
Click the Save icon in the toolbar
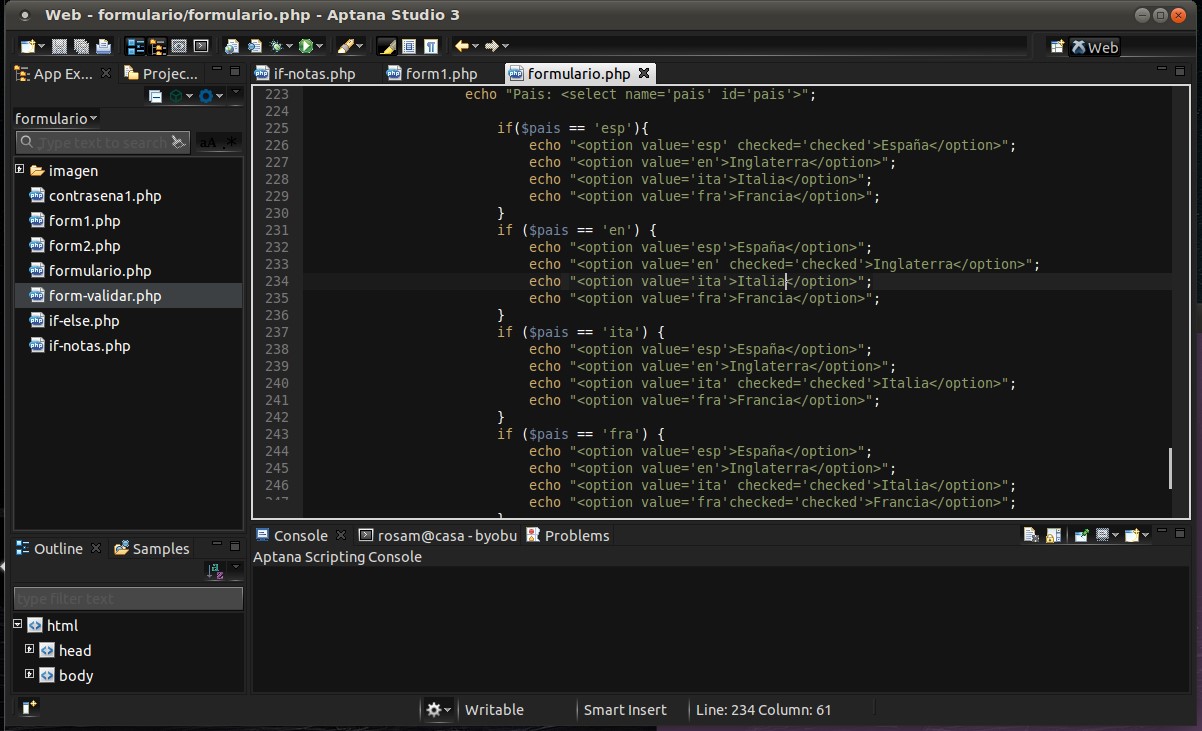59,46
